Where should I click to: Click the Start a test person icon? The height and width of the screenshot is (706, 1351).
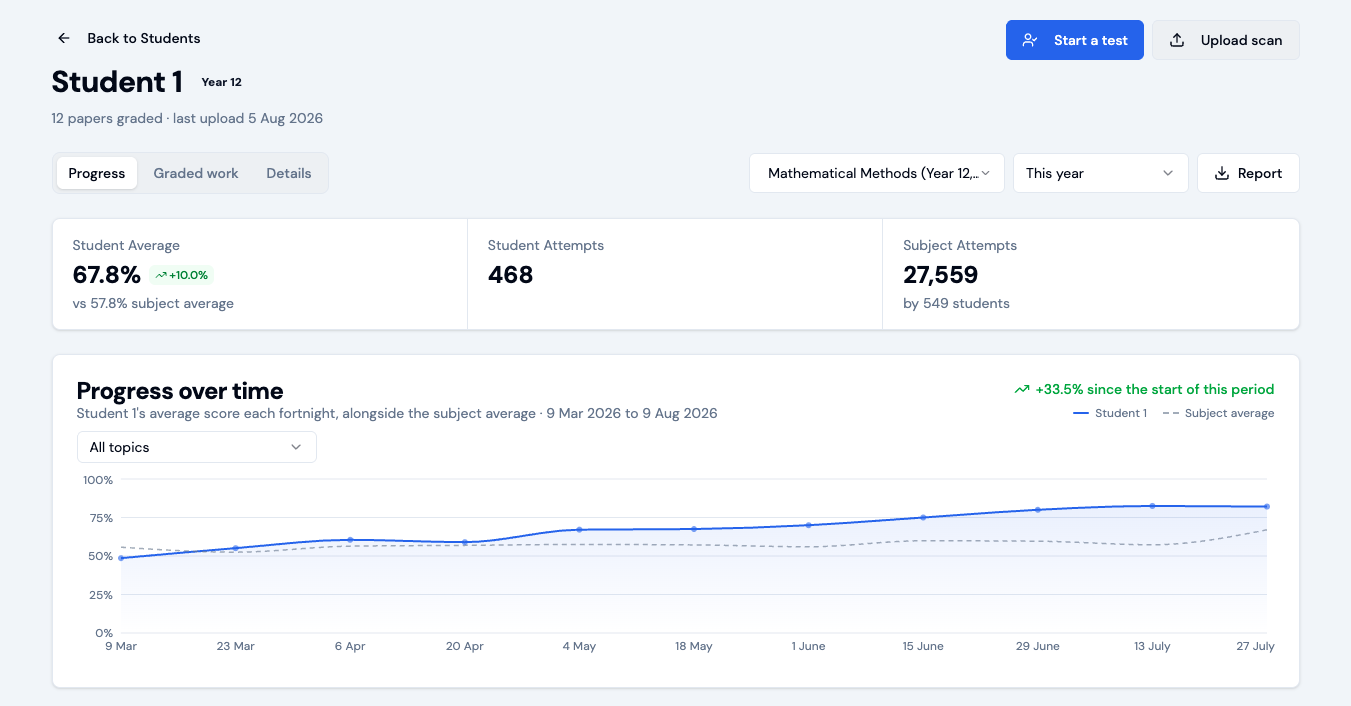pyautogui.click(x=1030, y=40)
